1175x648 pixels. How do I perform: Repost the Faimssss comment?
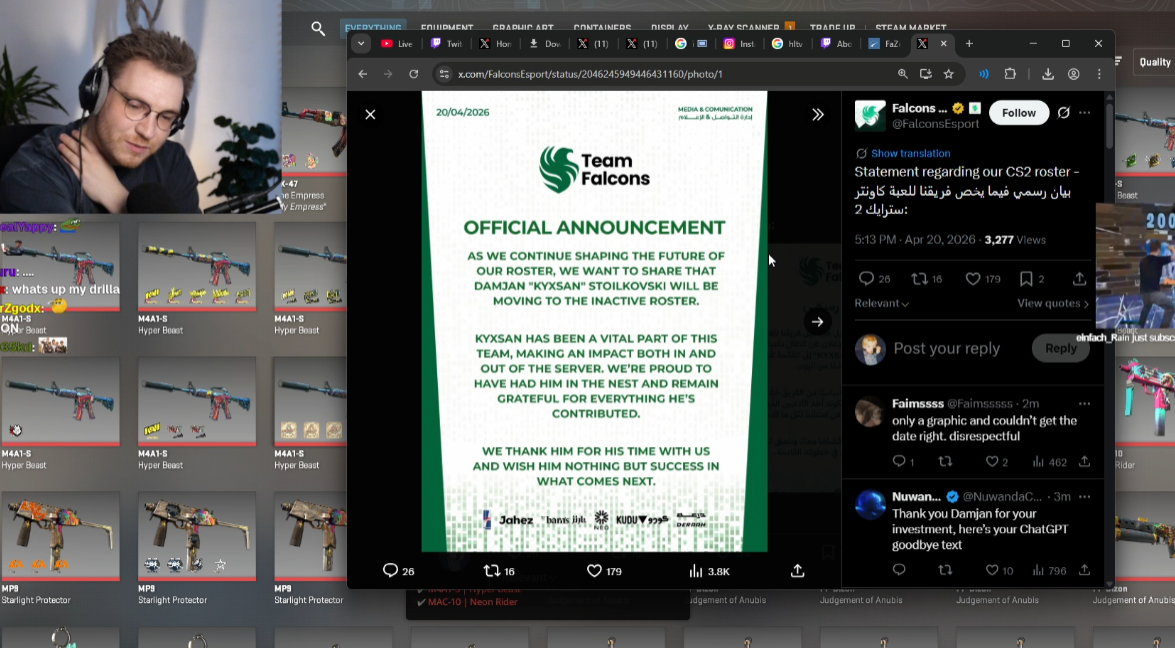click(946, 461)
